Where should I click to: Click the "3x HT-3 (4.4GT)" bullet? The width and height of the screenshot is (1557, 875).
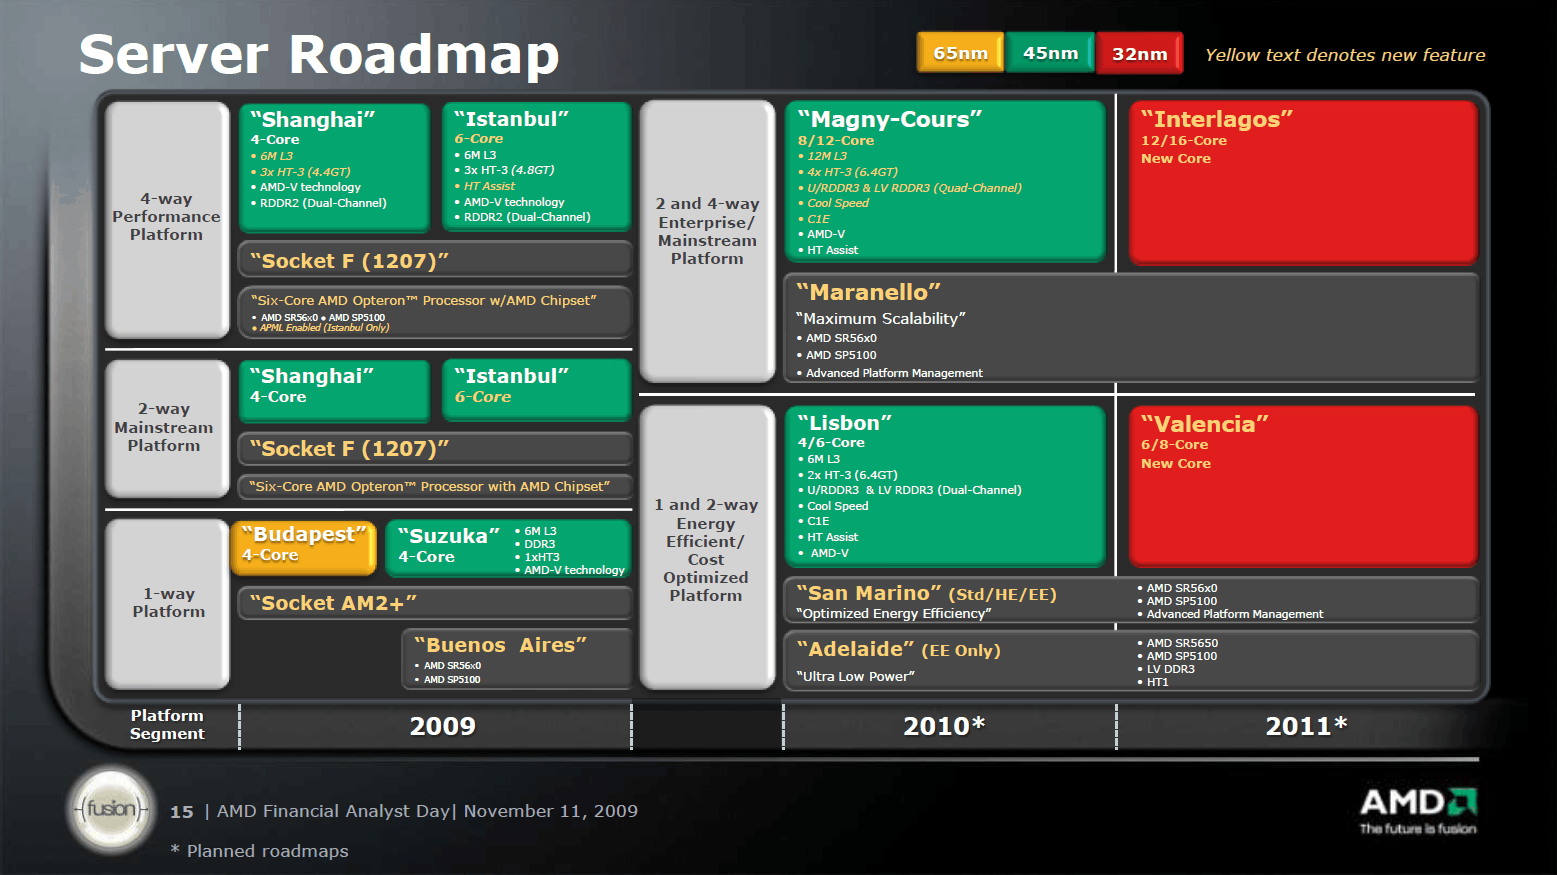point(305,172)
